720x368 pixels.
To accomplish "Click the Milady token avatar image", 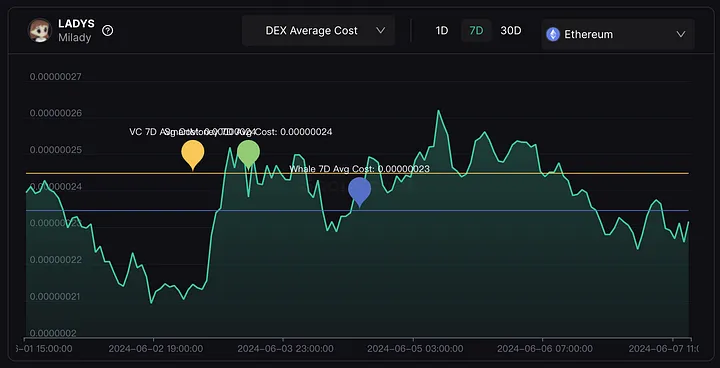I will (x=40, y=30).
